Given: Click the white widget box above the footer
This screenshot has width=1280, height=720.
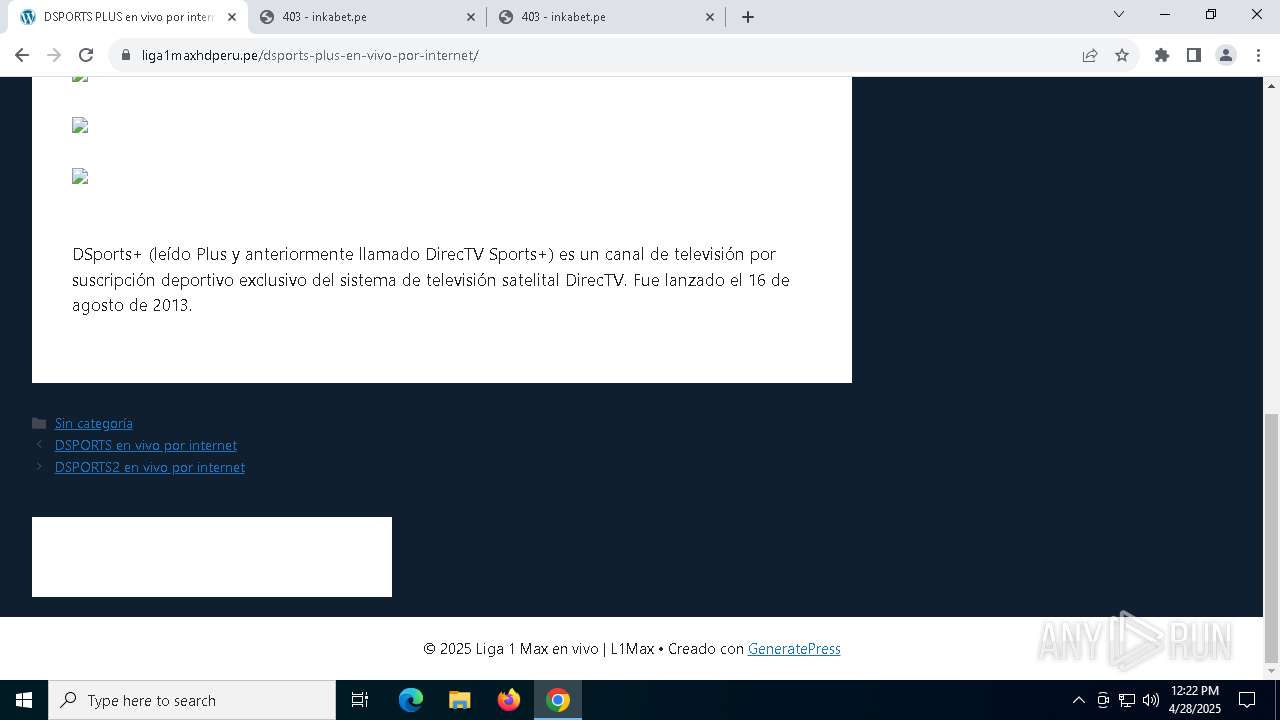Looking at the screenshot, I should click(212, 557).
